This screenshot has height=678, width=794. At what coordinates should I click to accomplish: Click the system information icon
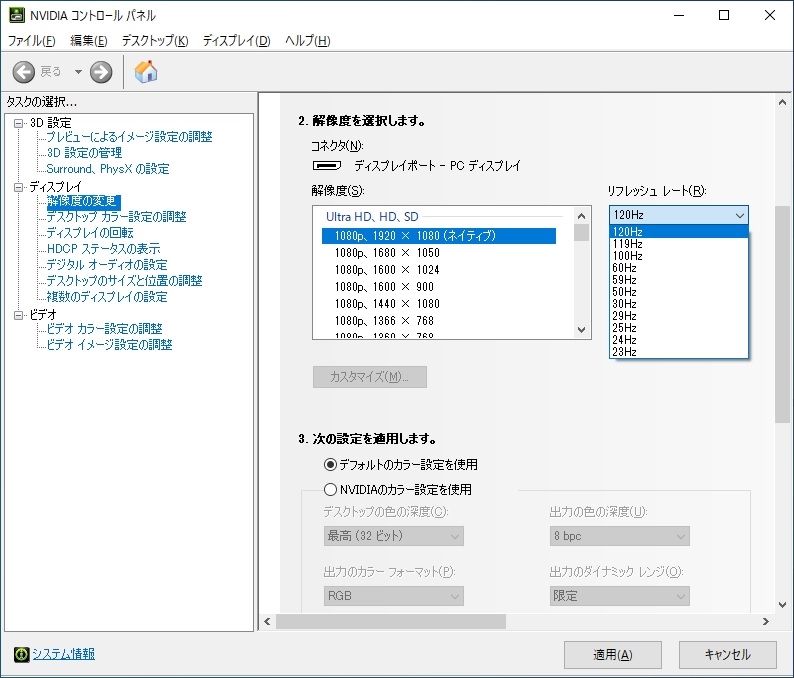pos(21,654)
